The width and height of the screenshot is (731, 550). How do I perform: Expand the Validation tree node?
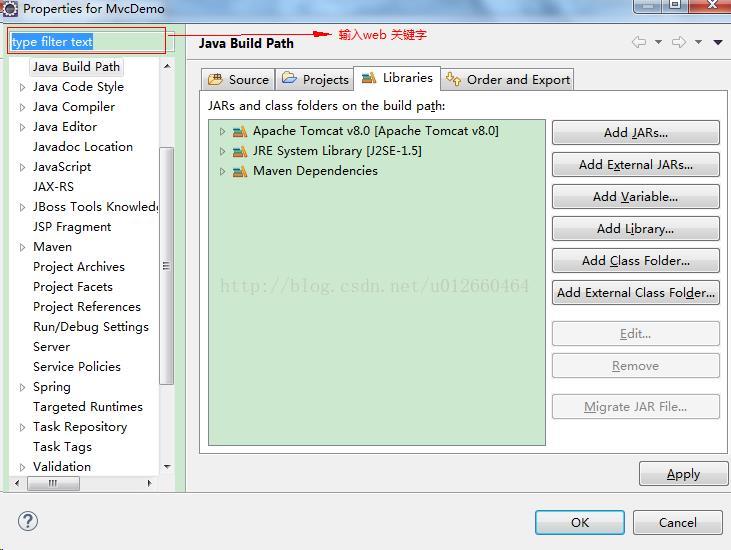tap(22, 467)
